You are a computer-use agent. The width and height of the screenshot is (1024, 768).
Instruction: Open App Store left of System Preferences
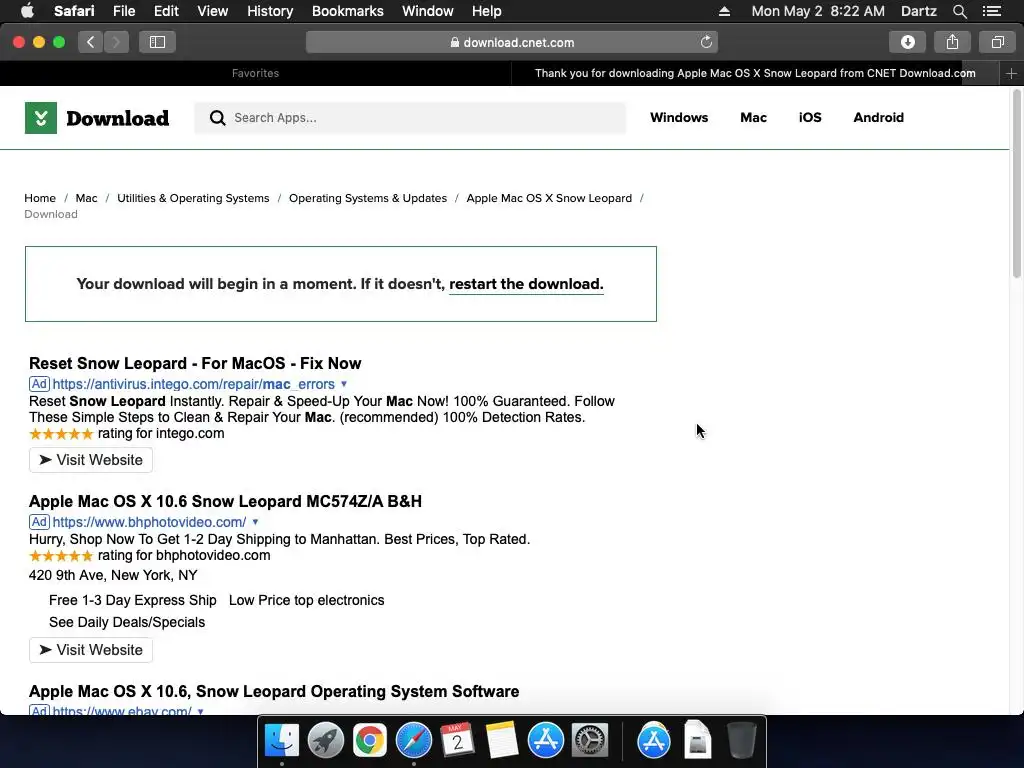[x=545, y=741]
